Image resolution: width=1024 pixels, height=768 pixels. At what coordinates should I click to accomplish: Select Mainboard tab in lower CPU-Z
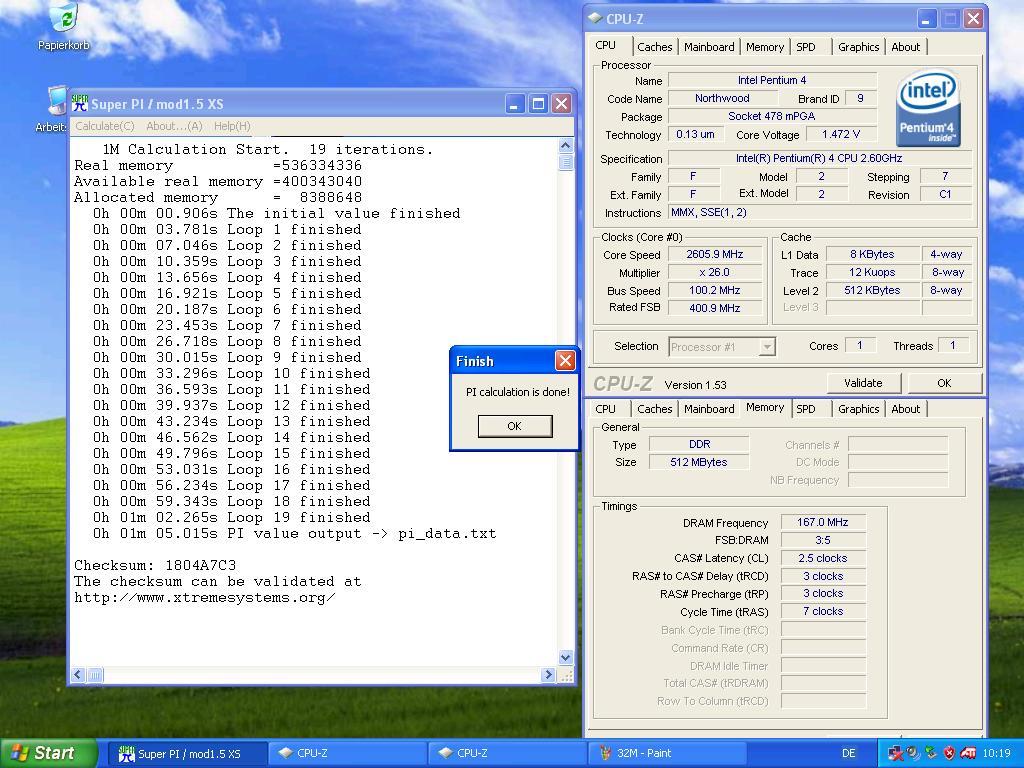pyautogui.click(x=709, y=409)
